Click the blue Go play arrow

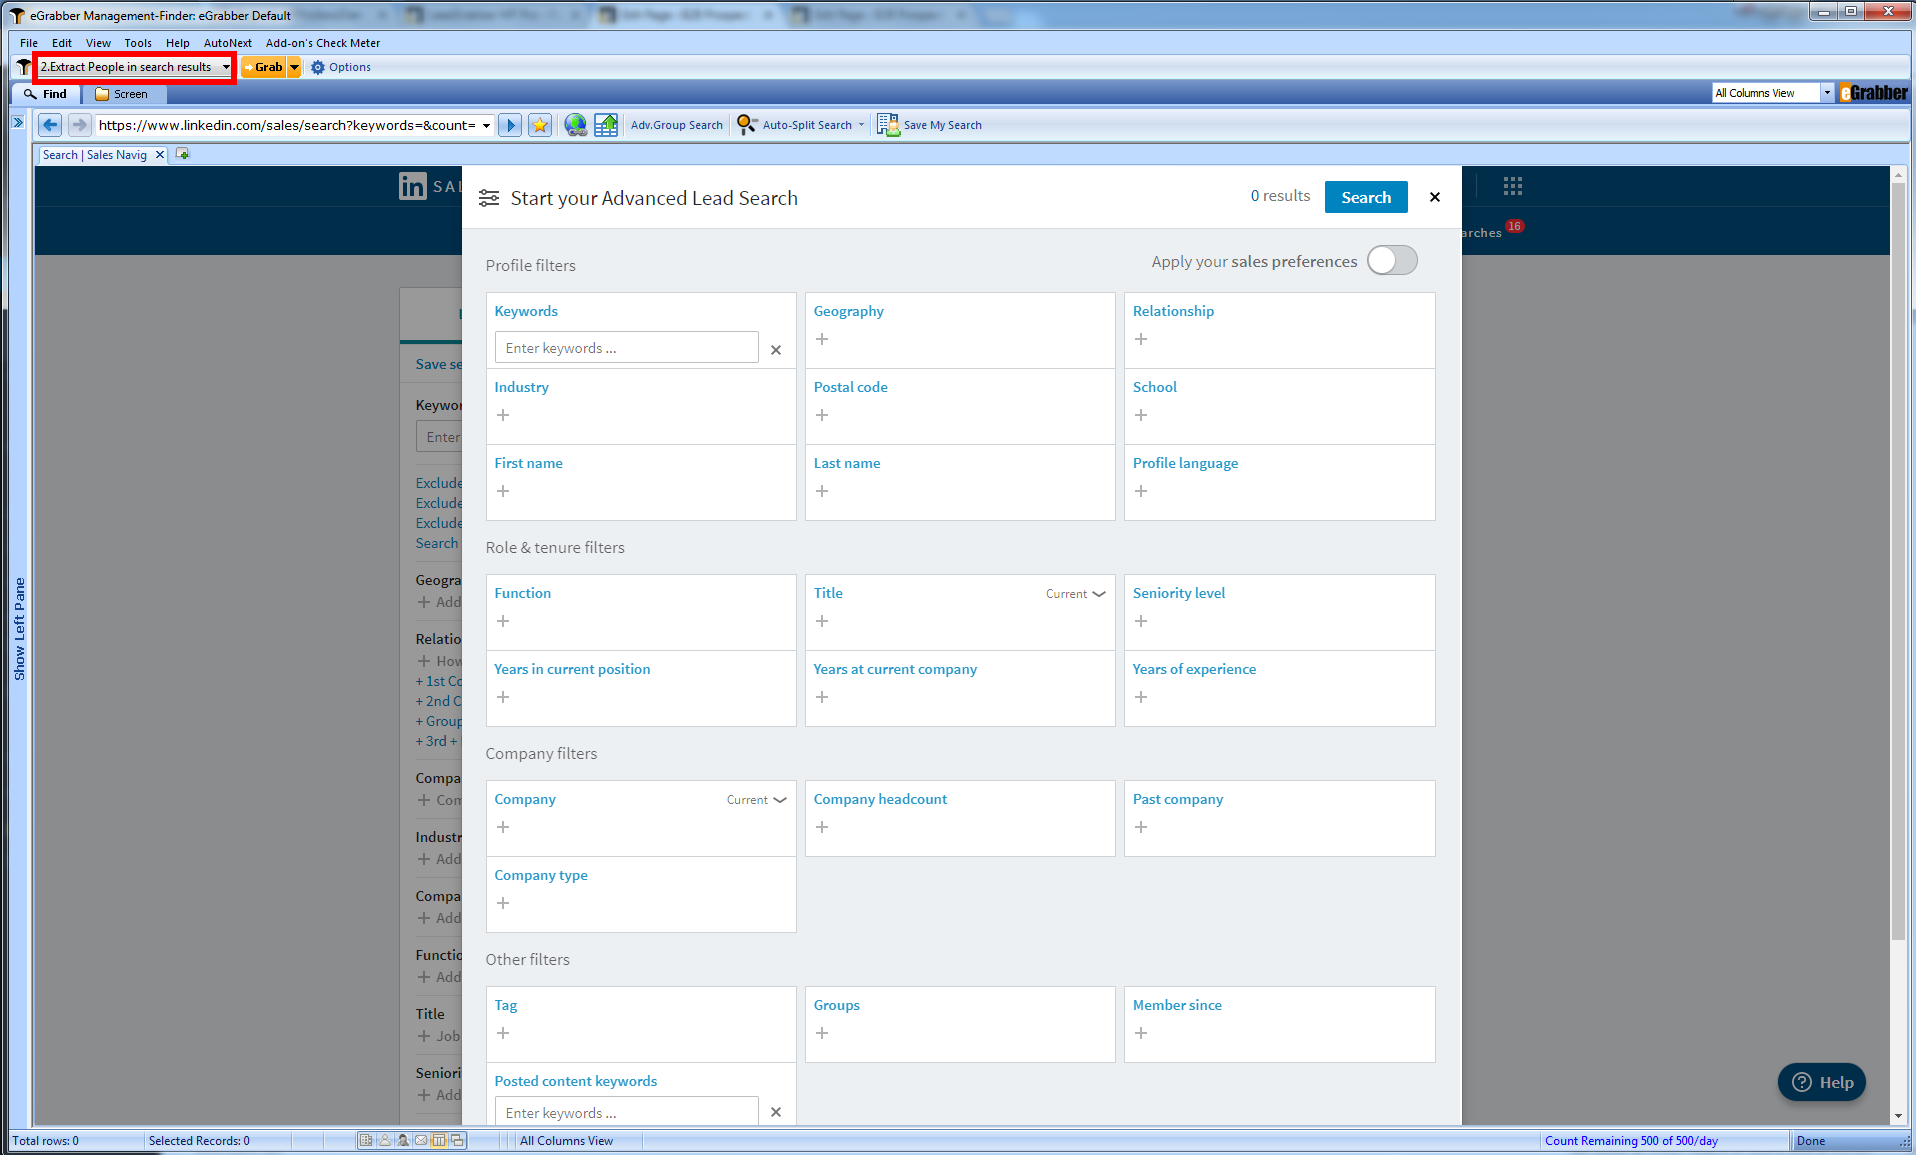pos(510,125)
